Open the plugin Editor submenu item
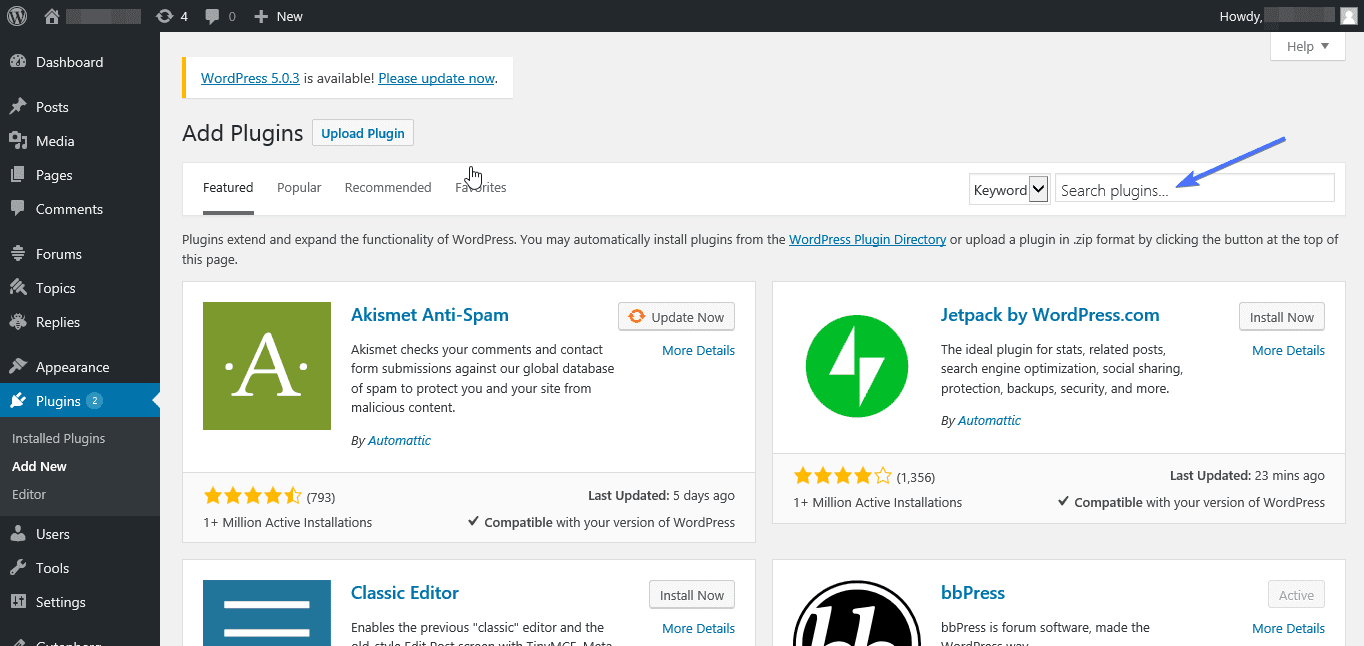Screen dimensions: 1364x646 (x=29, y=494)
